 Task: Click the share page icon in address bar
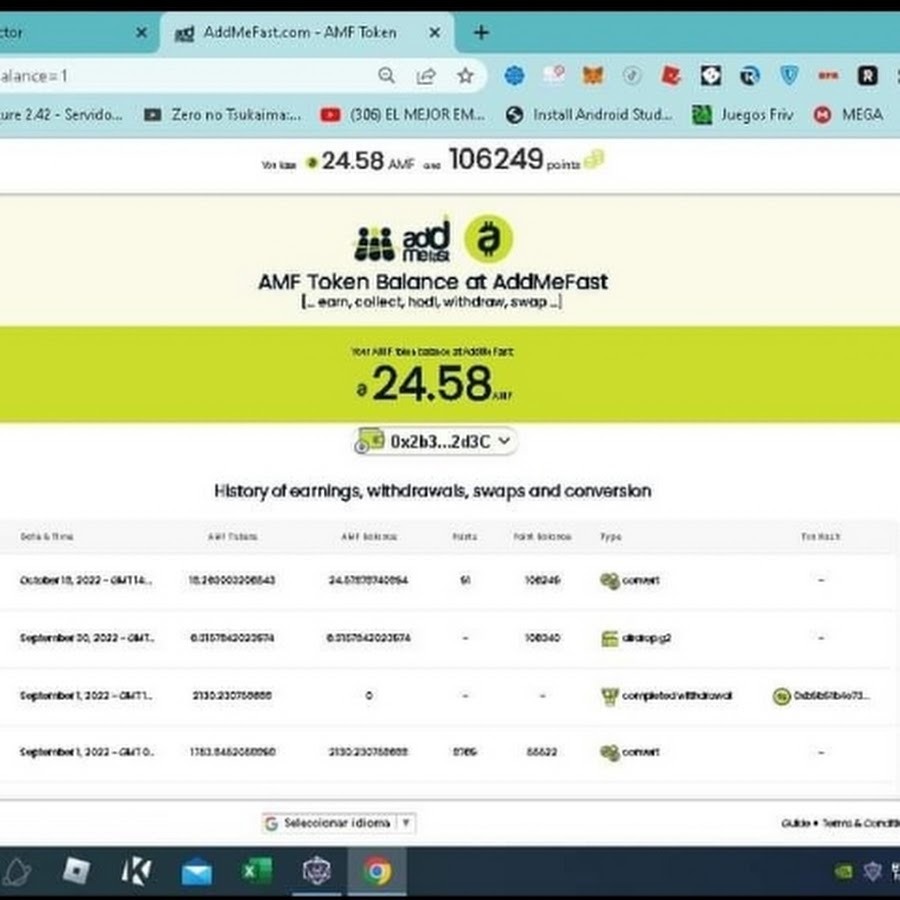tap(426, 75)
